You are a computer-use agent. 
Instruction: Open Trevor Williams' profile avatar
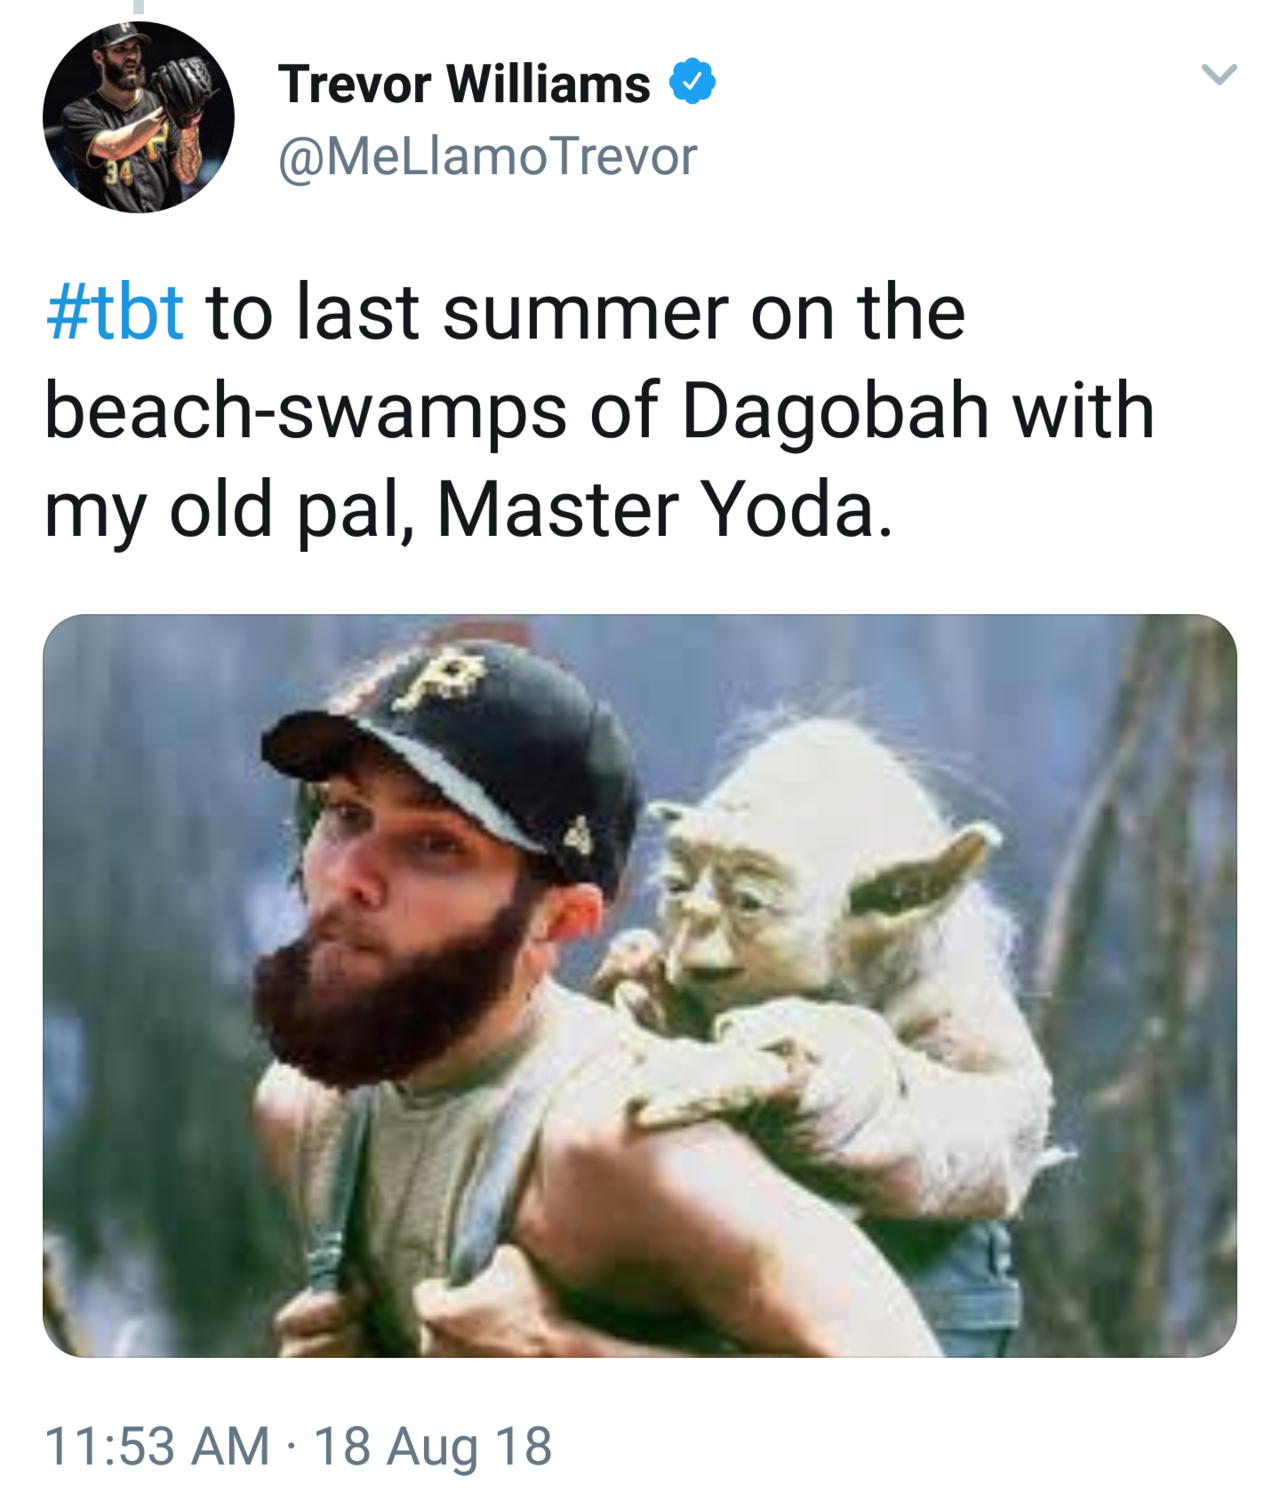(139, 117)
